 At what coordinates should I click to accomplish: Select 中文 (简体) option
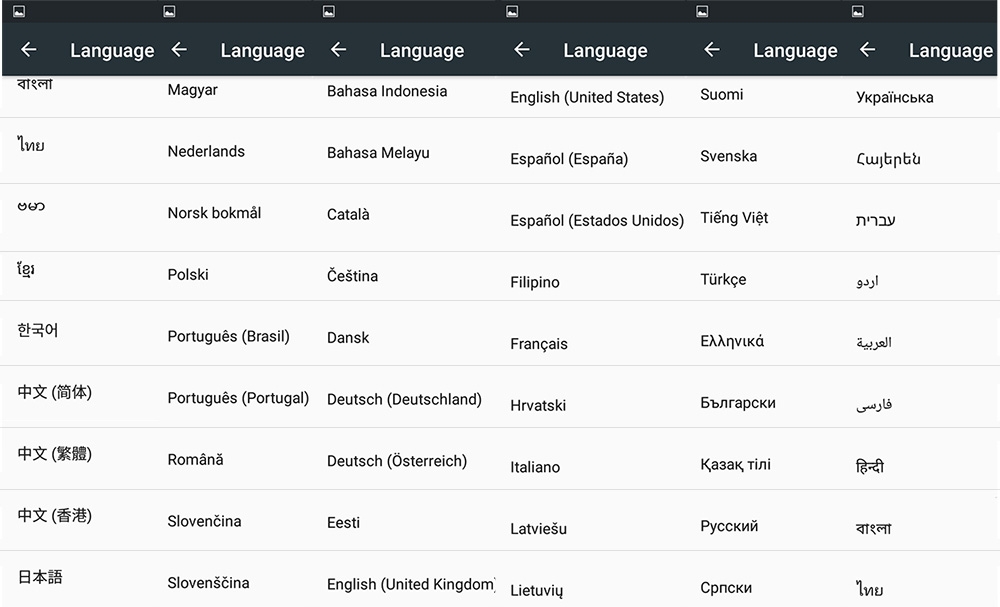click(x=54, y=393)
